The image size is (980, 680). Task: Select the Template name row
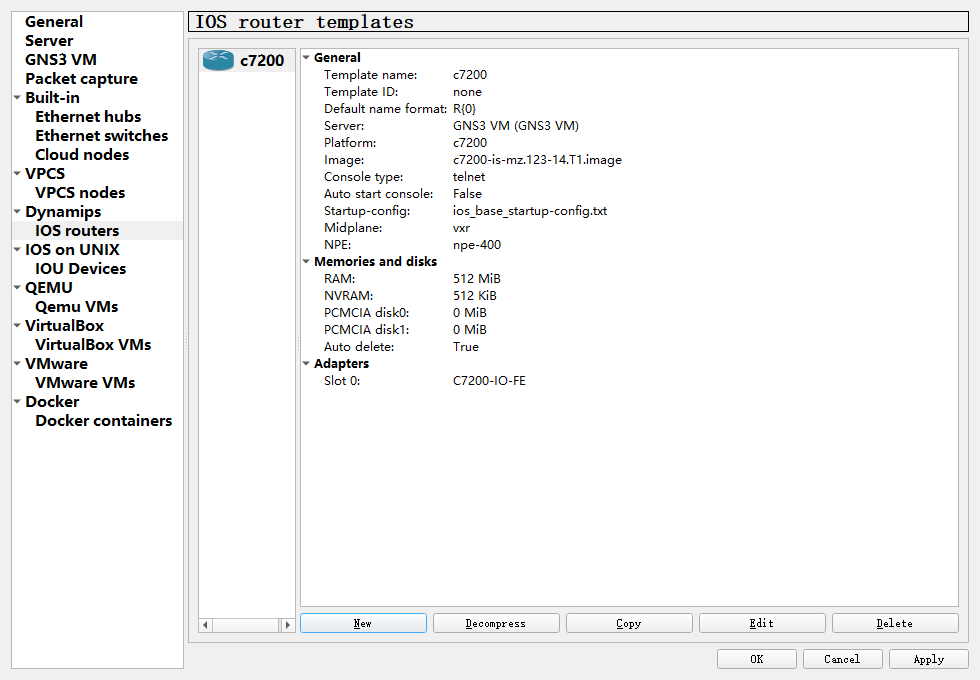(629, 75)
